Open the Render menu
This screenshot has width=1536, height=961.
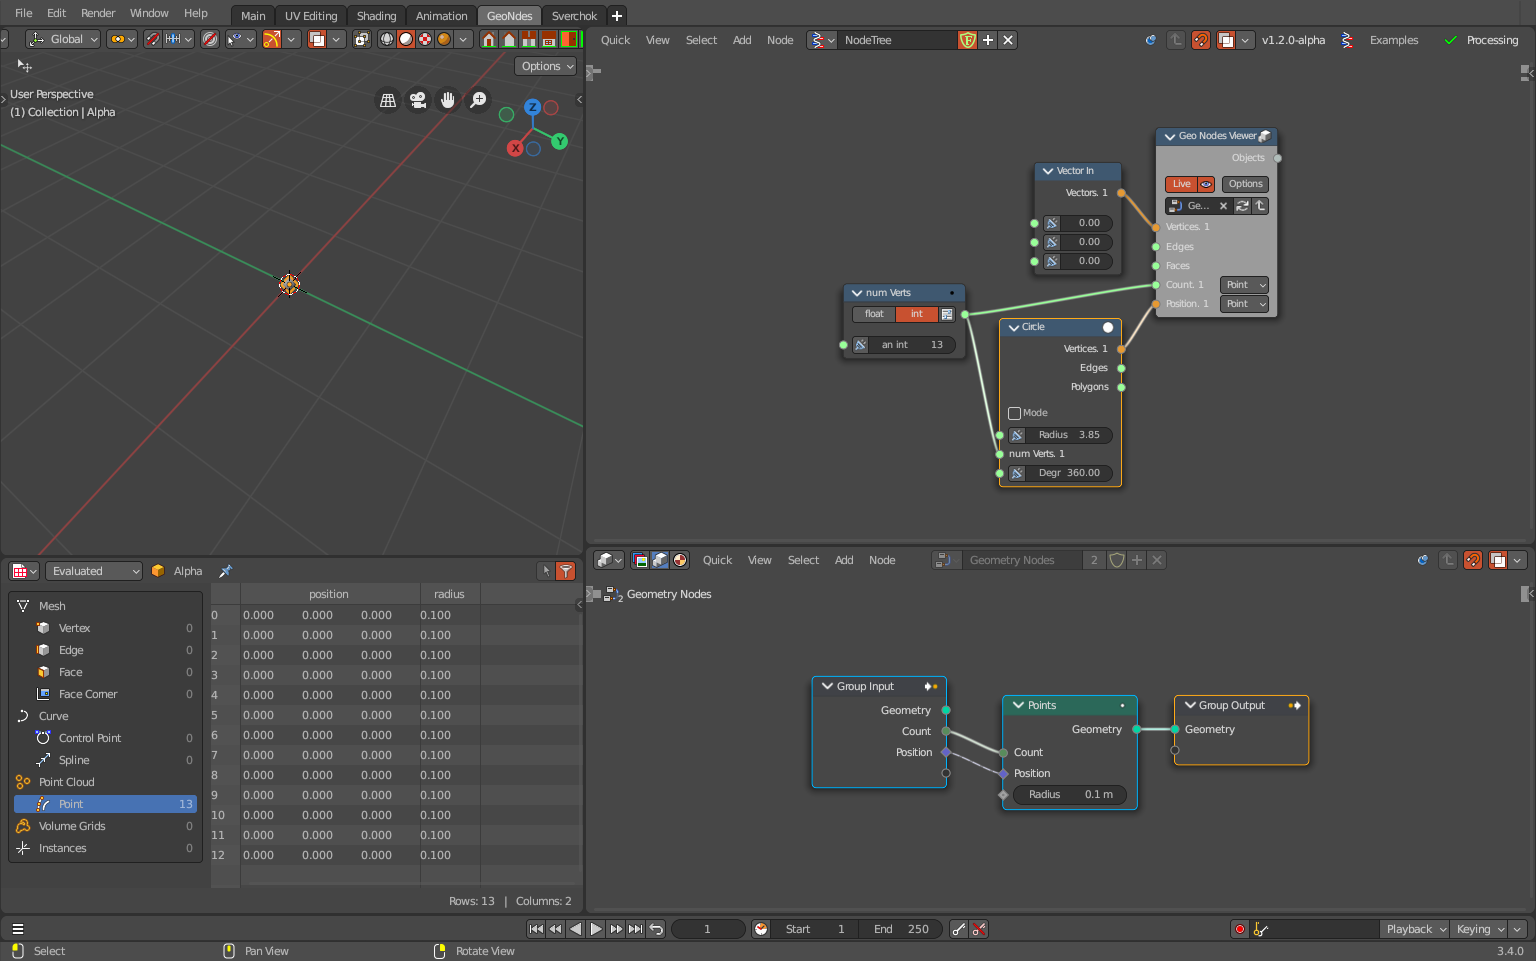click(97, 13)
